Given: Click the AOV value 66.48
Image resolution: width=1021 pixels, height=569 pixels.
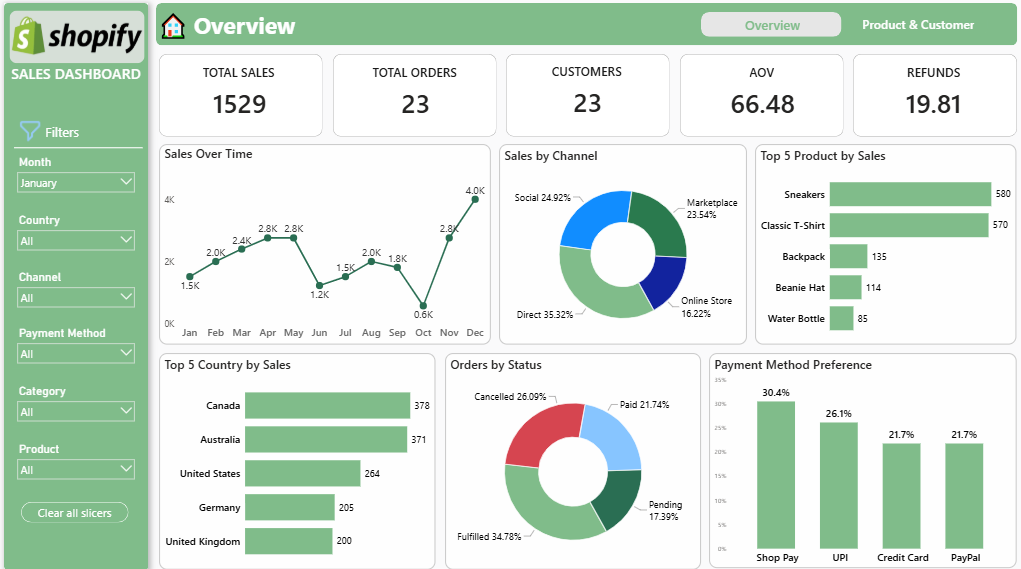Looking at the screenshot, I should tap(762, 104).
